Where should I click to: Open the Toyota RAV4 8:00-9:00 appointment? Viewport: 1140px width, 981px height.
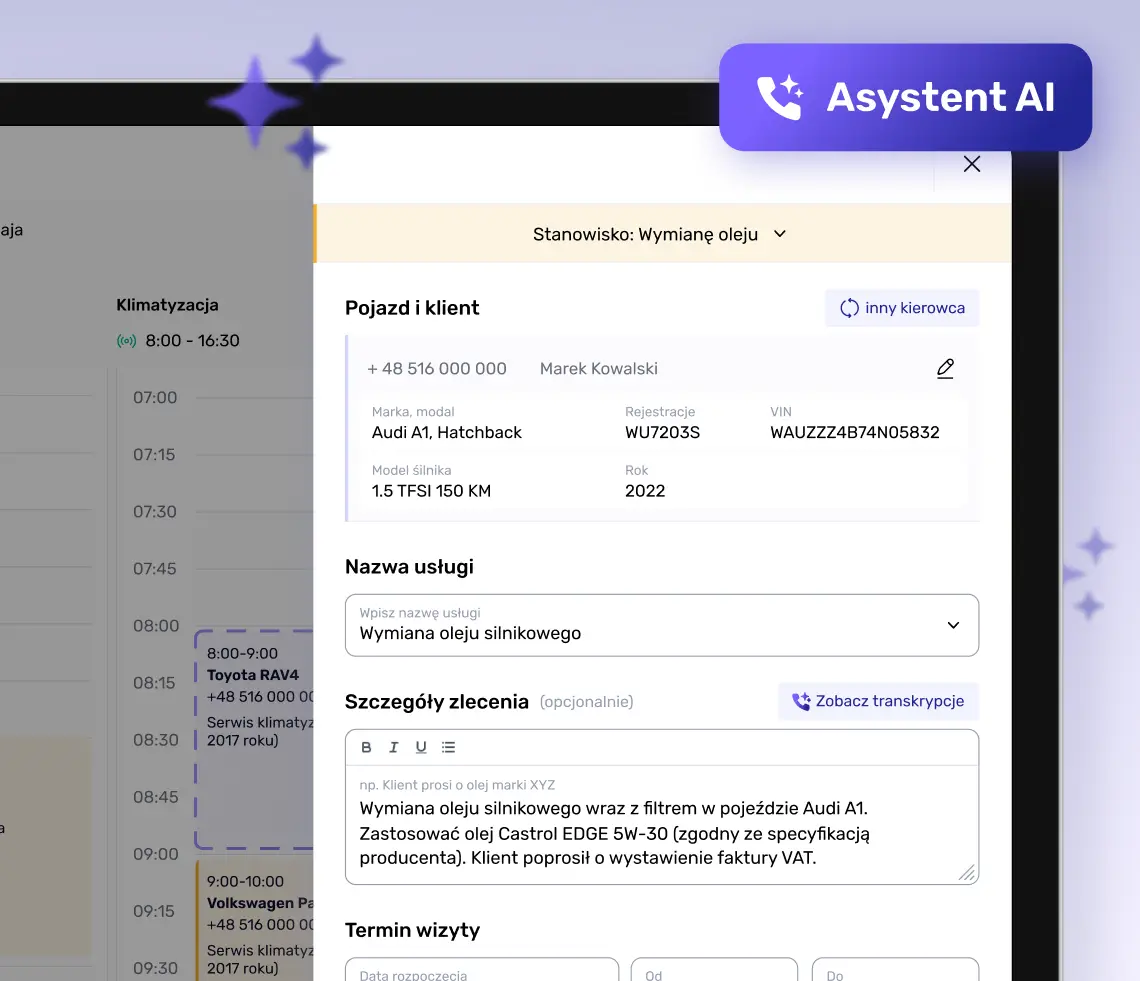point(254,739)
